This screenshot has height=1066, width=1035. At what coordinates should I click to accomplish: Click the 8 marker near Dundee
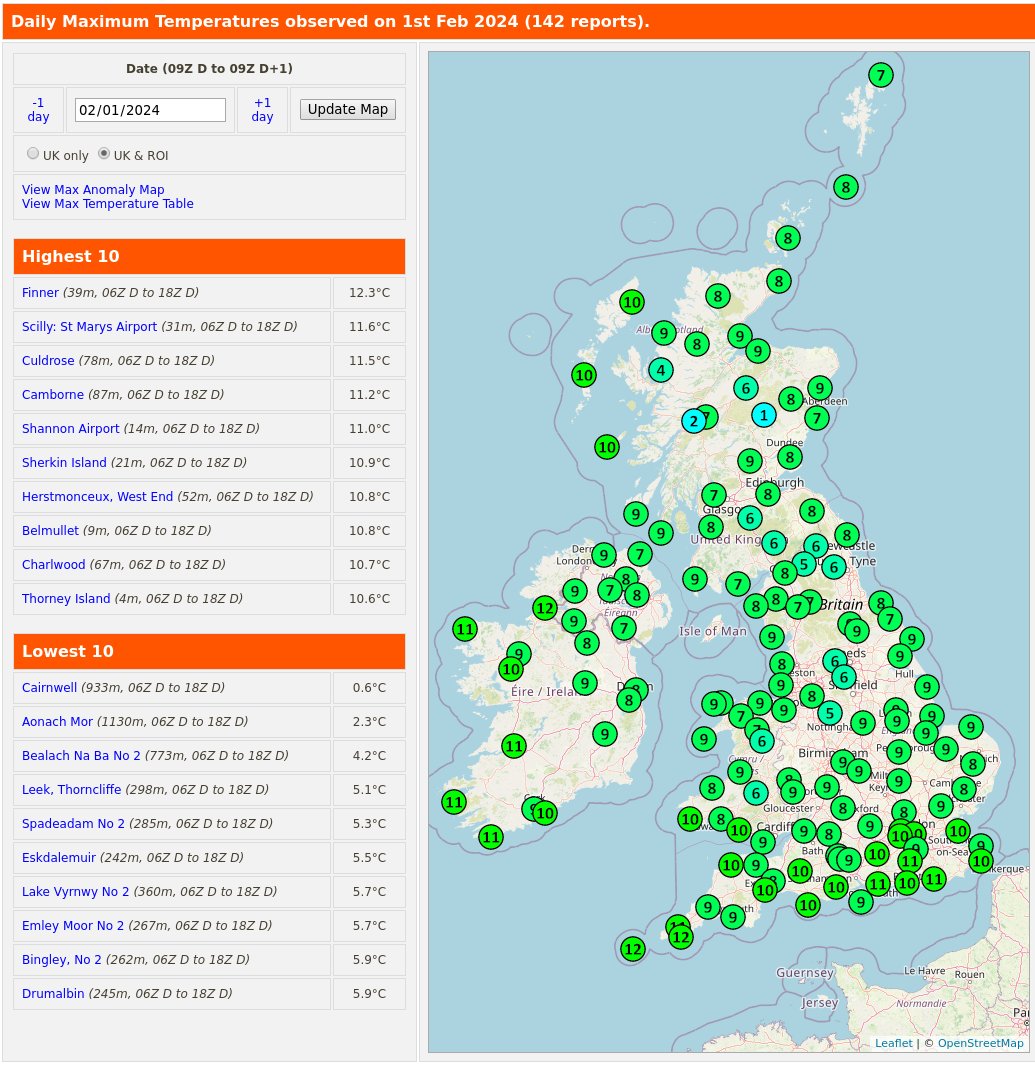[x=790, y=457]
